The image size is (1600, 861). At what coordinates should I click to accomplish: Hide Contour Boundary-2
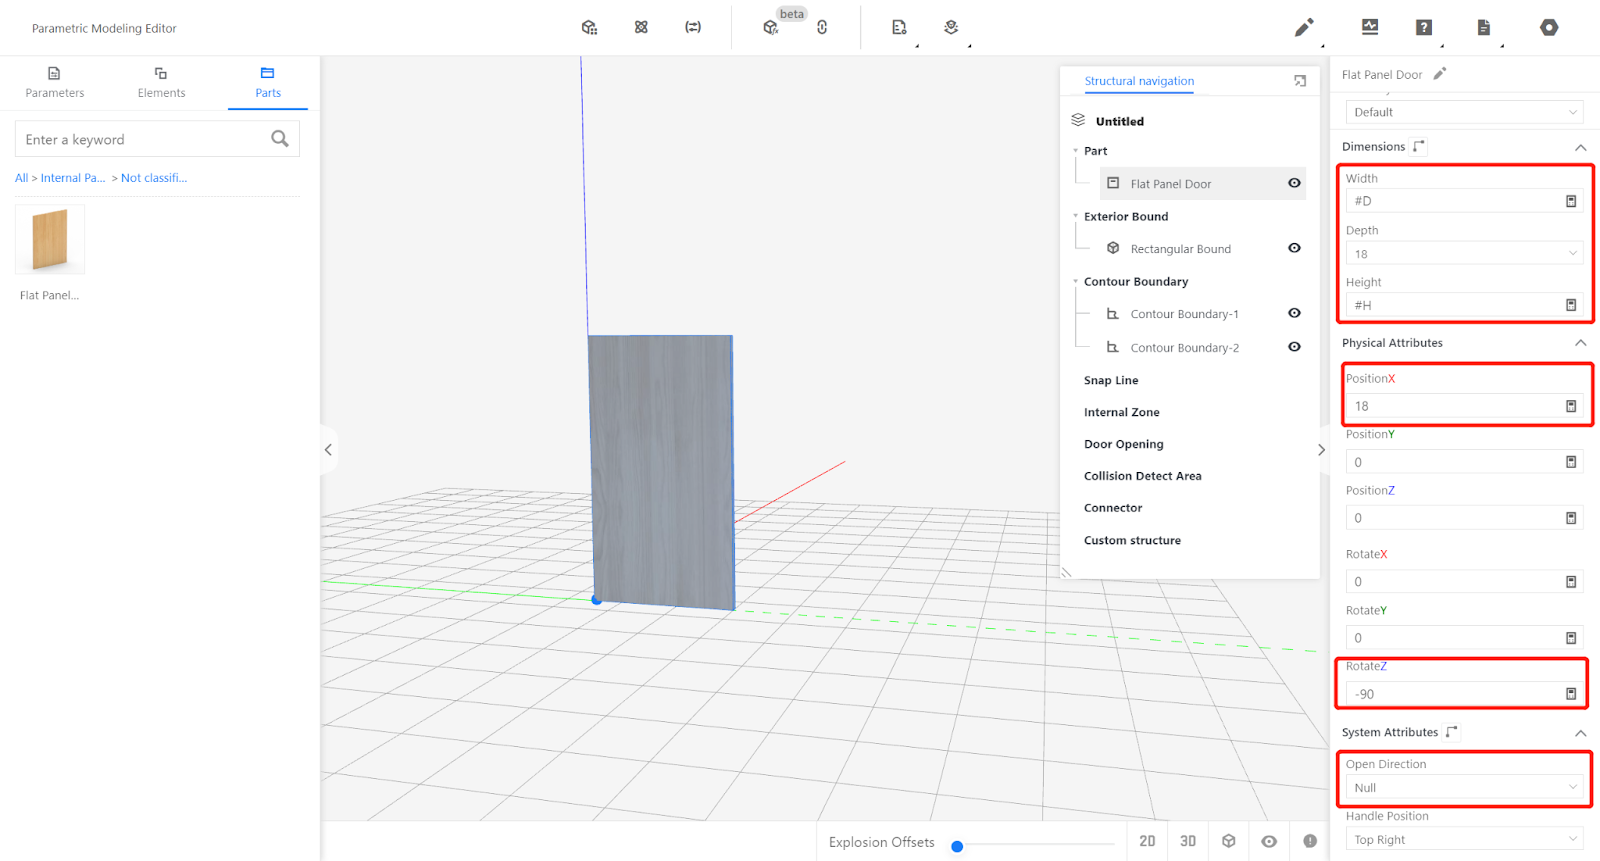(1294, 347)
